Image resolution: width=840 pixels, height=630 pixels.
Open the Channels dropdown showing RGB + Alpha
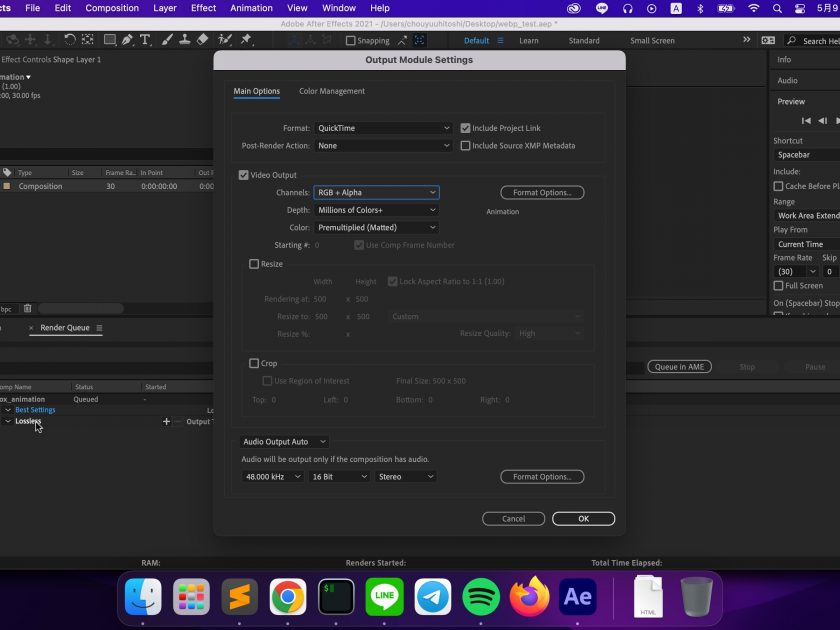tap(376, 192)
